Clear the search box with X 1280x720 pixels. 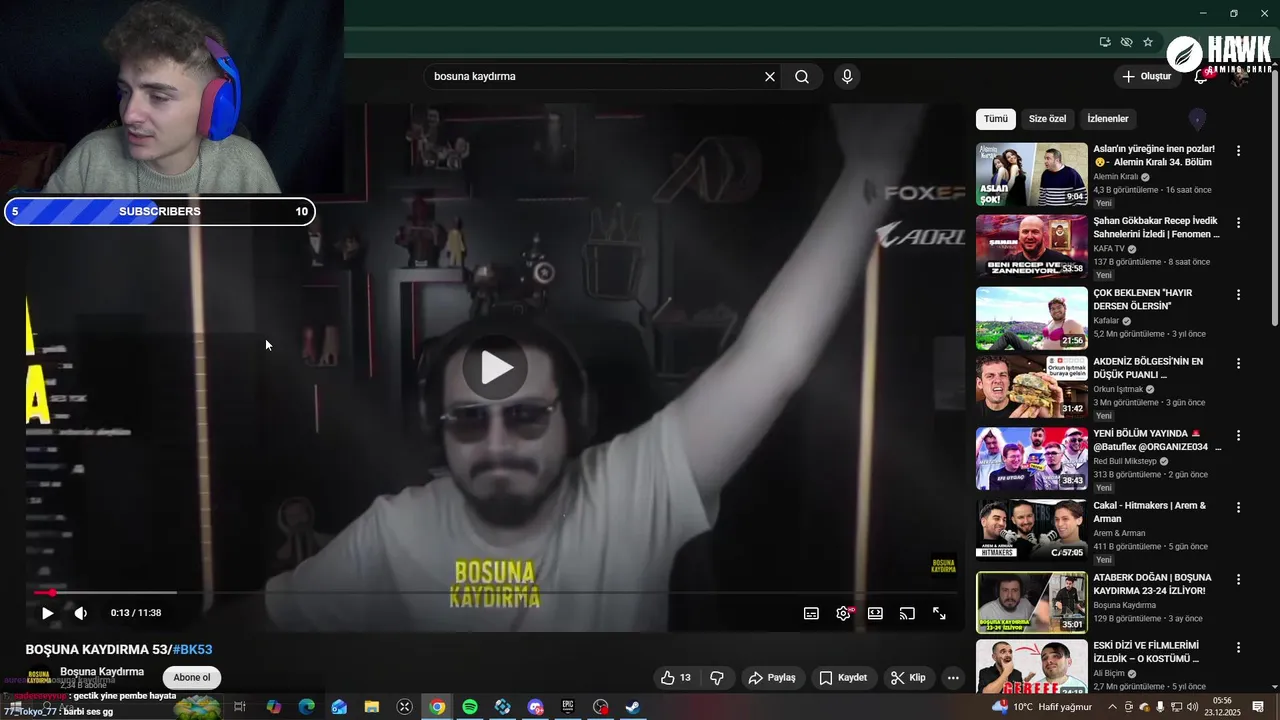pyautogui.click(x=770, y=77)
